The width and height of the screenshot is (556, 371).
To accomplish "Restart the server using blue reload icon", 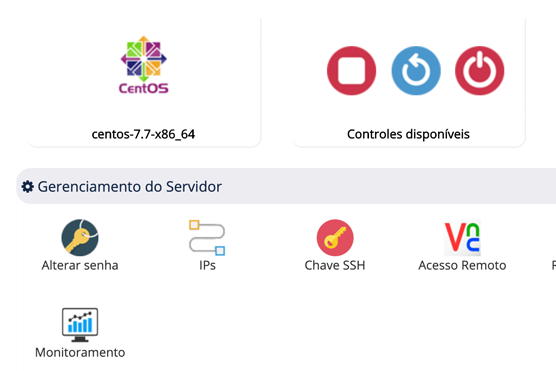I will pyautogui.click(x=416, y=71).
